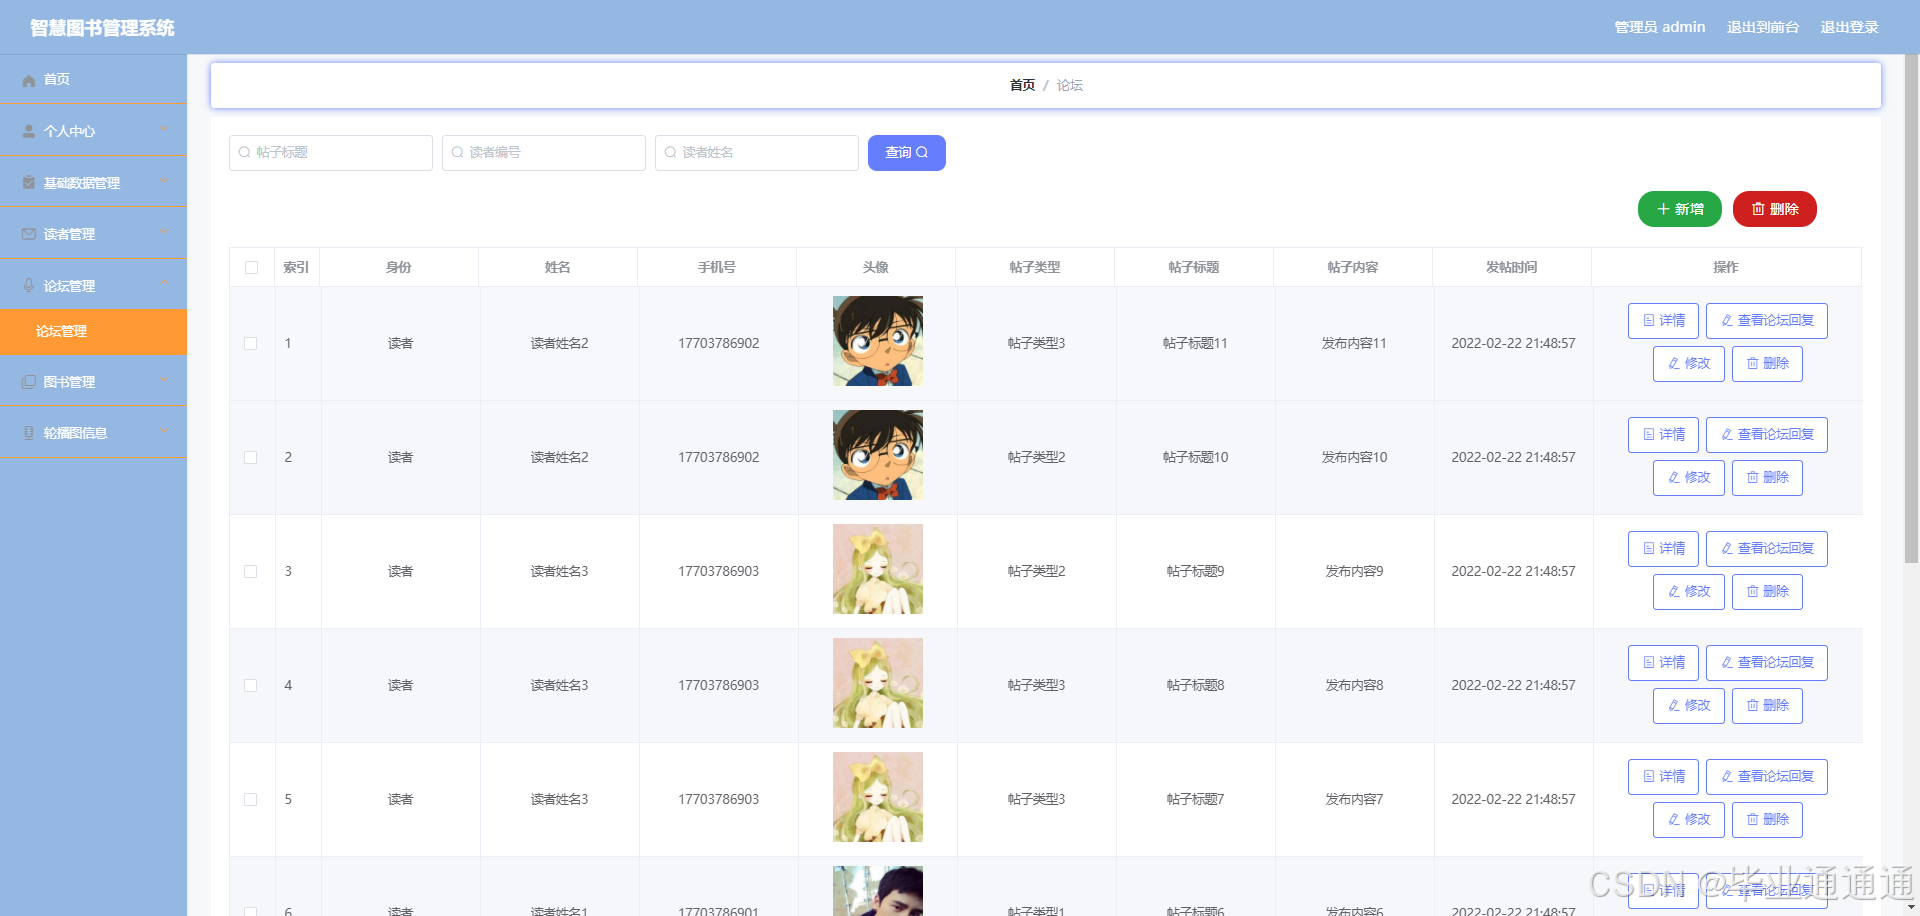
Task: Select 退出登录 in the top bar
Action: pyautogui.click(x=1850, y=27)
